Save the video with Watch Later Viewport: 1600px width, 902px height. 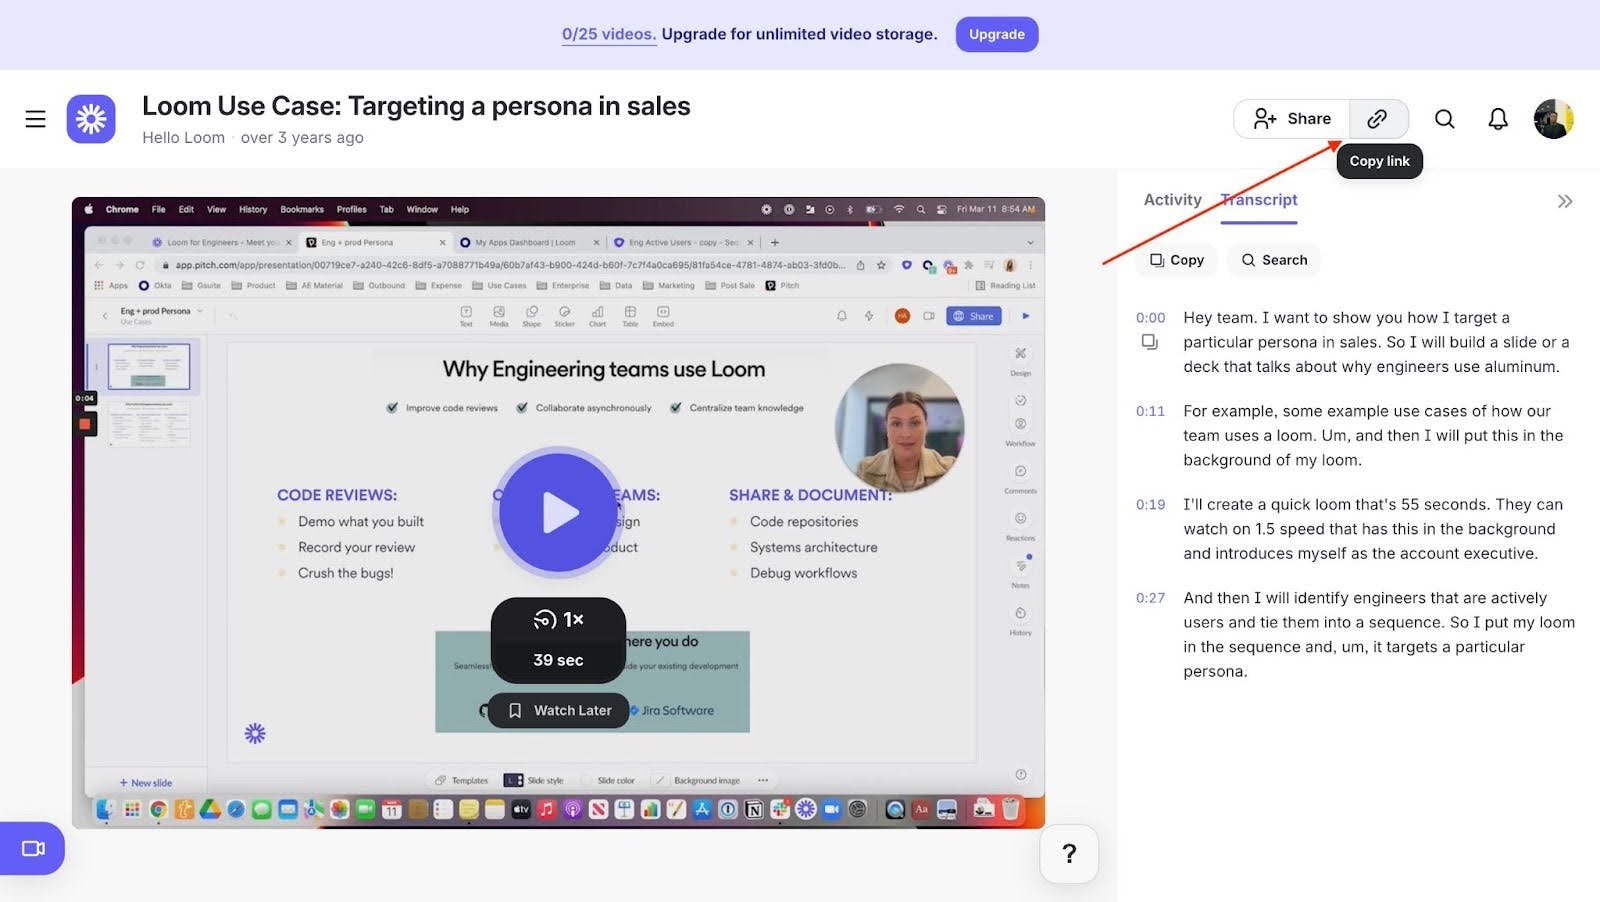pyautogui.click(x=559, y=710)
